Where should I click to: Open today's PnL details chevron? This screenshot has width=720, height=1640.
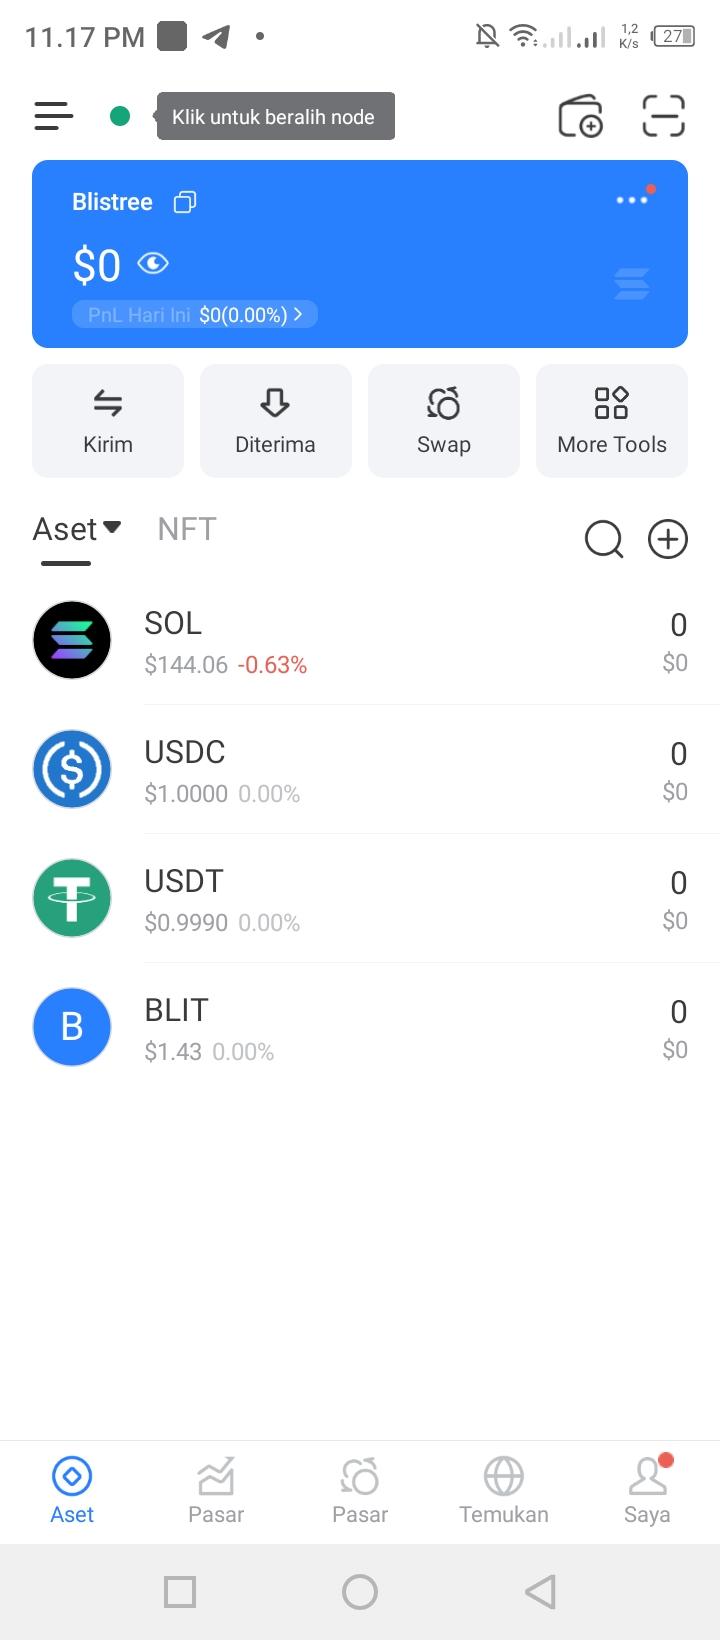[x=298, y=315]
